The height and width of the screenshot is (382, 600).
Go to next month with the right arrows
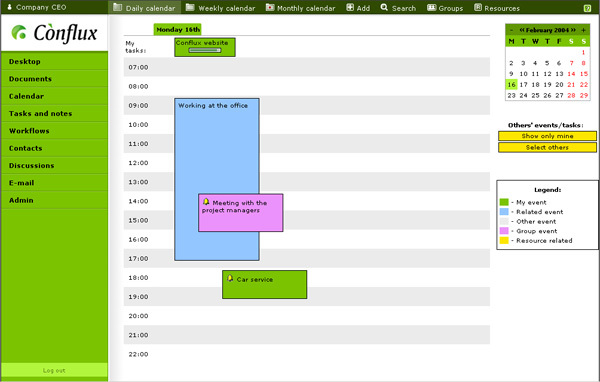coord(573,30)
